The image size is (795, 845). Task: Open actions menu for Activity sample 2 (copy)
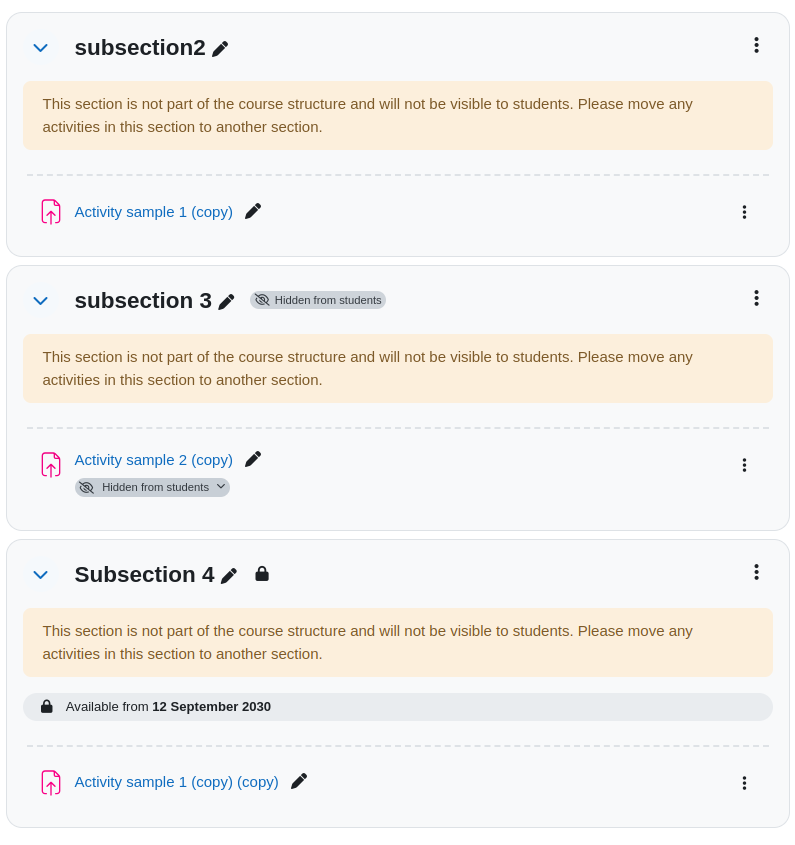point(744,465)
